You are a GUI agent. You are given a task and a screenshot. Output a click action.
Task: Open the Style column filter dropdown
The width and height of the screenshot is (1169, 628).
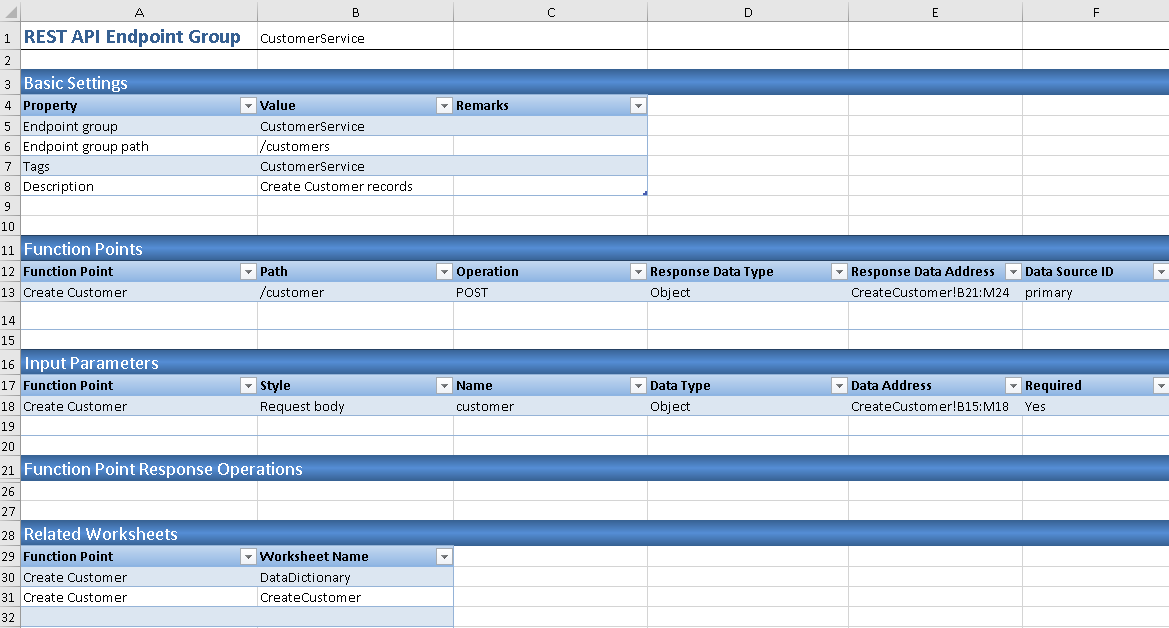[x=444, y=386]
